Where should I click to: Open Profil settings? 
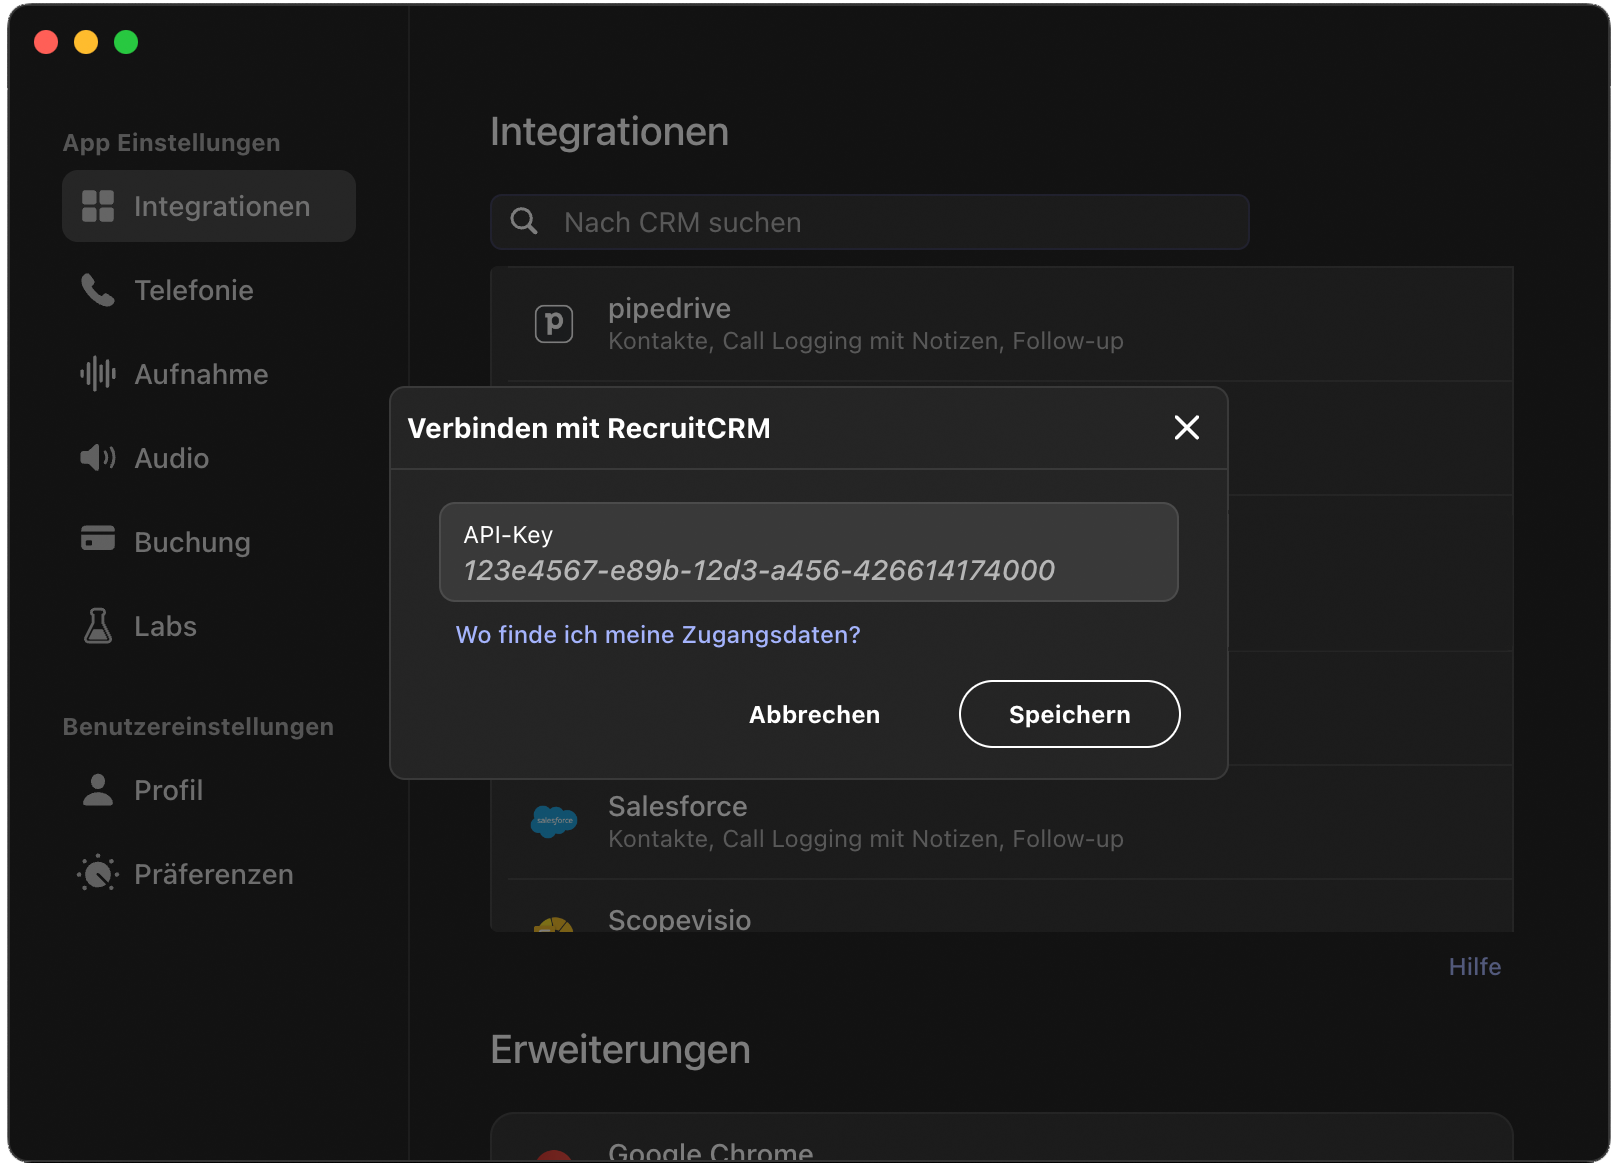point(209,790)
